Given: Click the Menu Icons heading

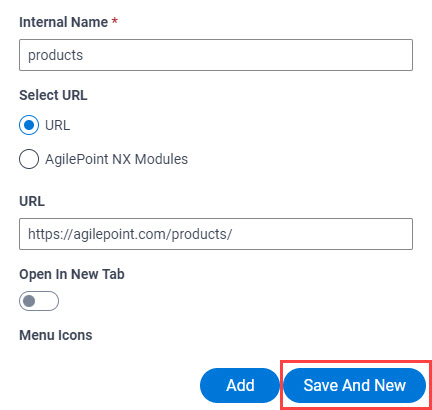Looking at the screenshot, I should coord(56,335).
